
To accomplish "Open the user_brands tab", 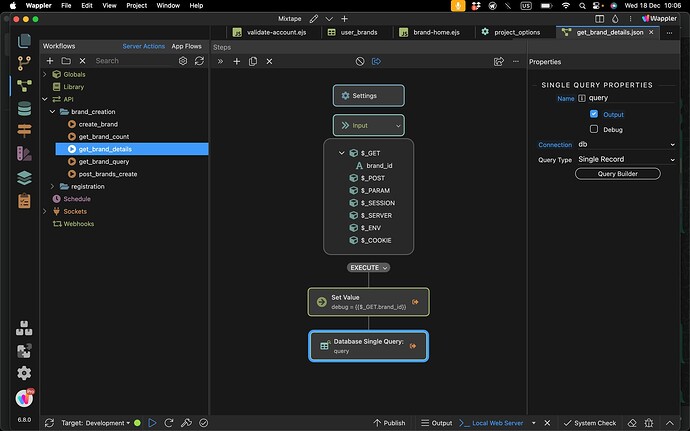I will [x=352, y=32].
